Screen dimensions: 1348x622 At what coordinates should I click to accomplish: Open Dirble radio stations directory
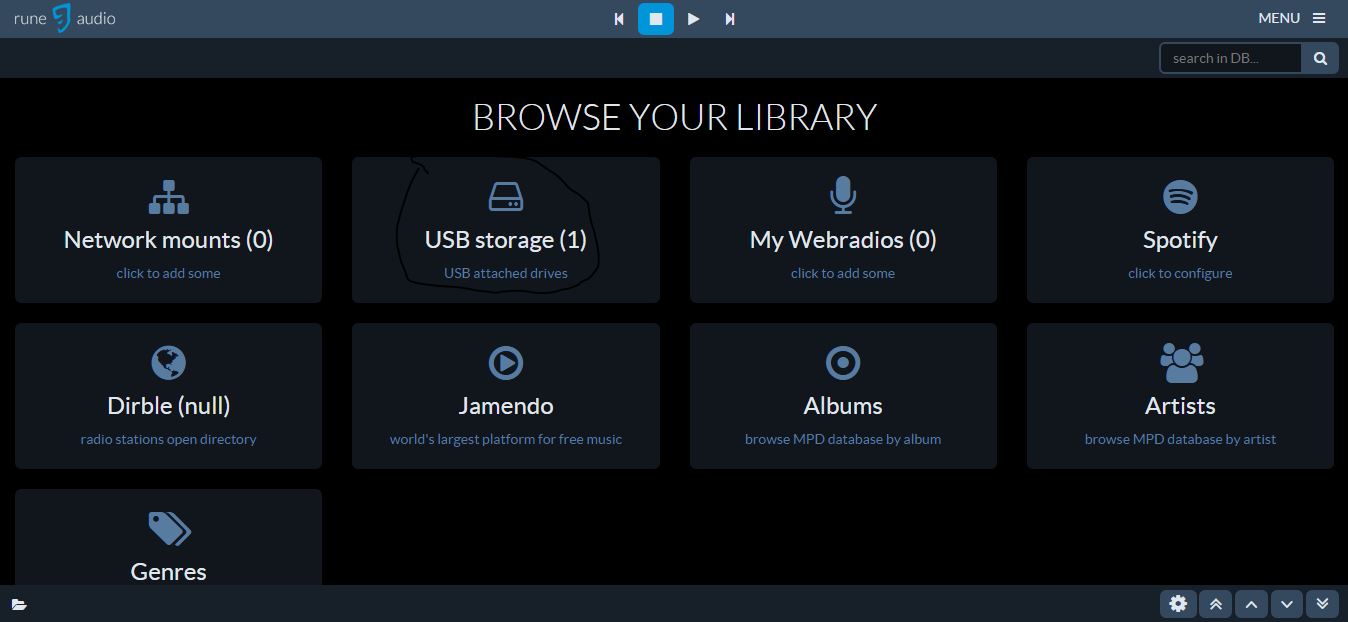click(168, 396)
